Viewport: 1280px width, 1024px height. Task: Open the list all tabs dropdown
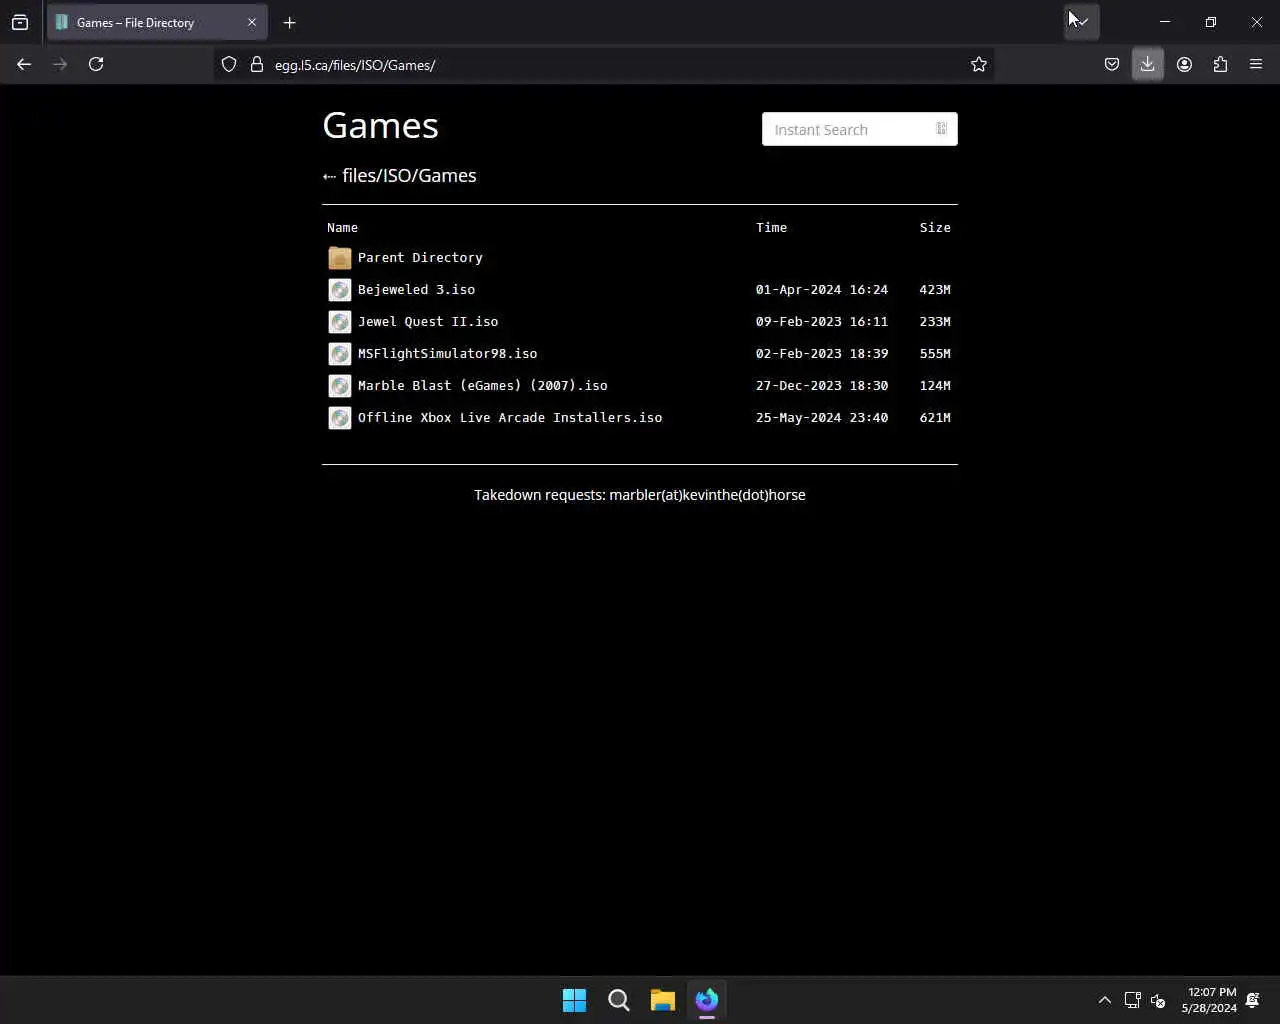tap(1082, 22)
